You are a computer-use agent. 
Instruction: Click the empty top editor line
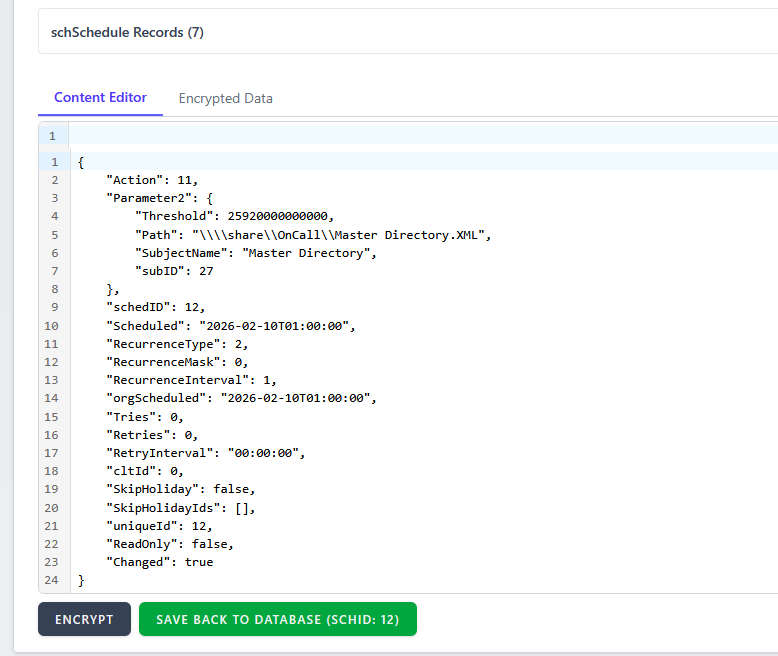[400, 135]
